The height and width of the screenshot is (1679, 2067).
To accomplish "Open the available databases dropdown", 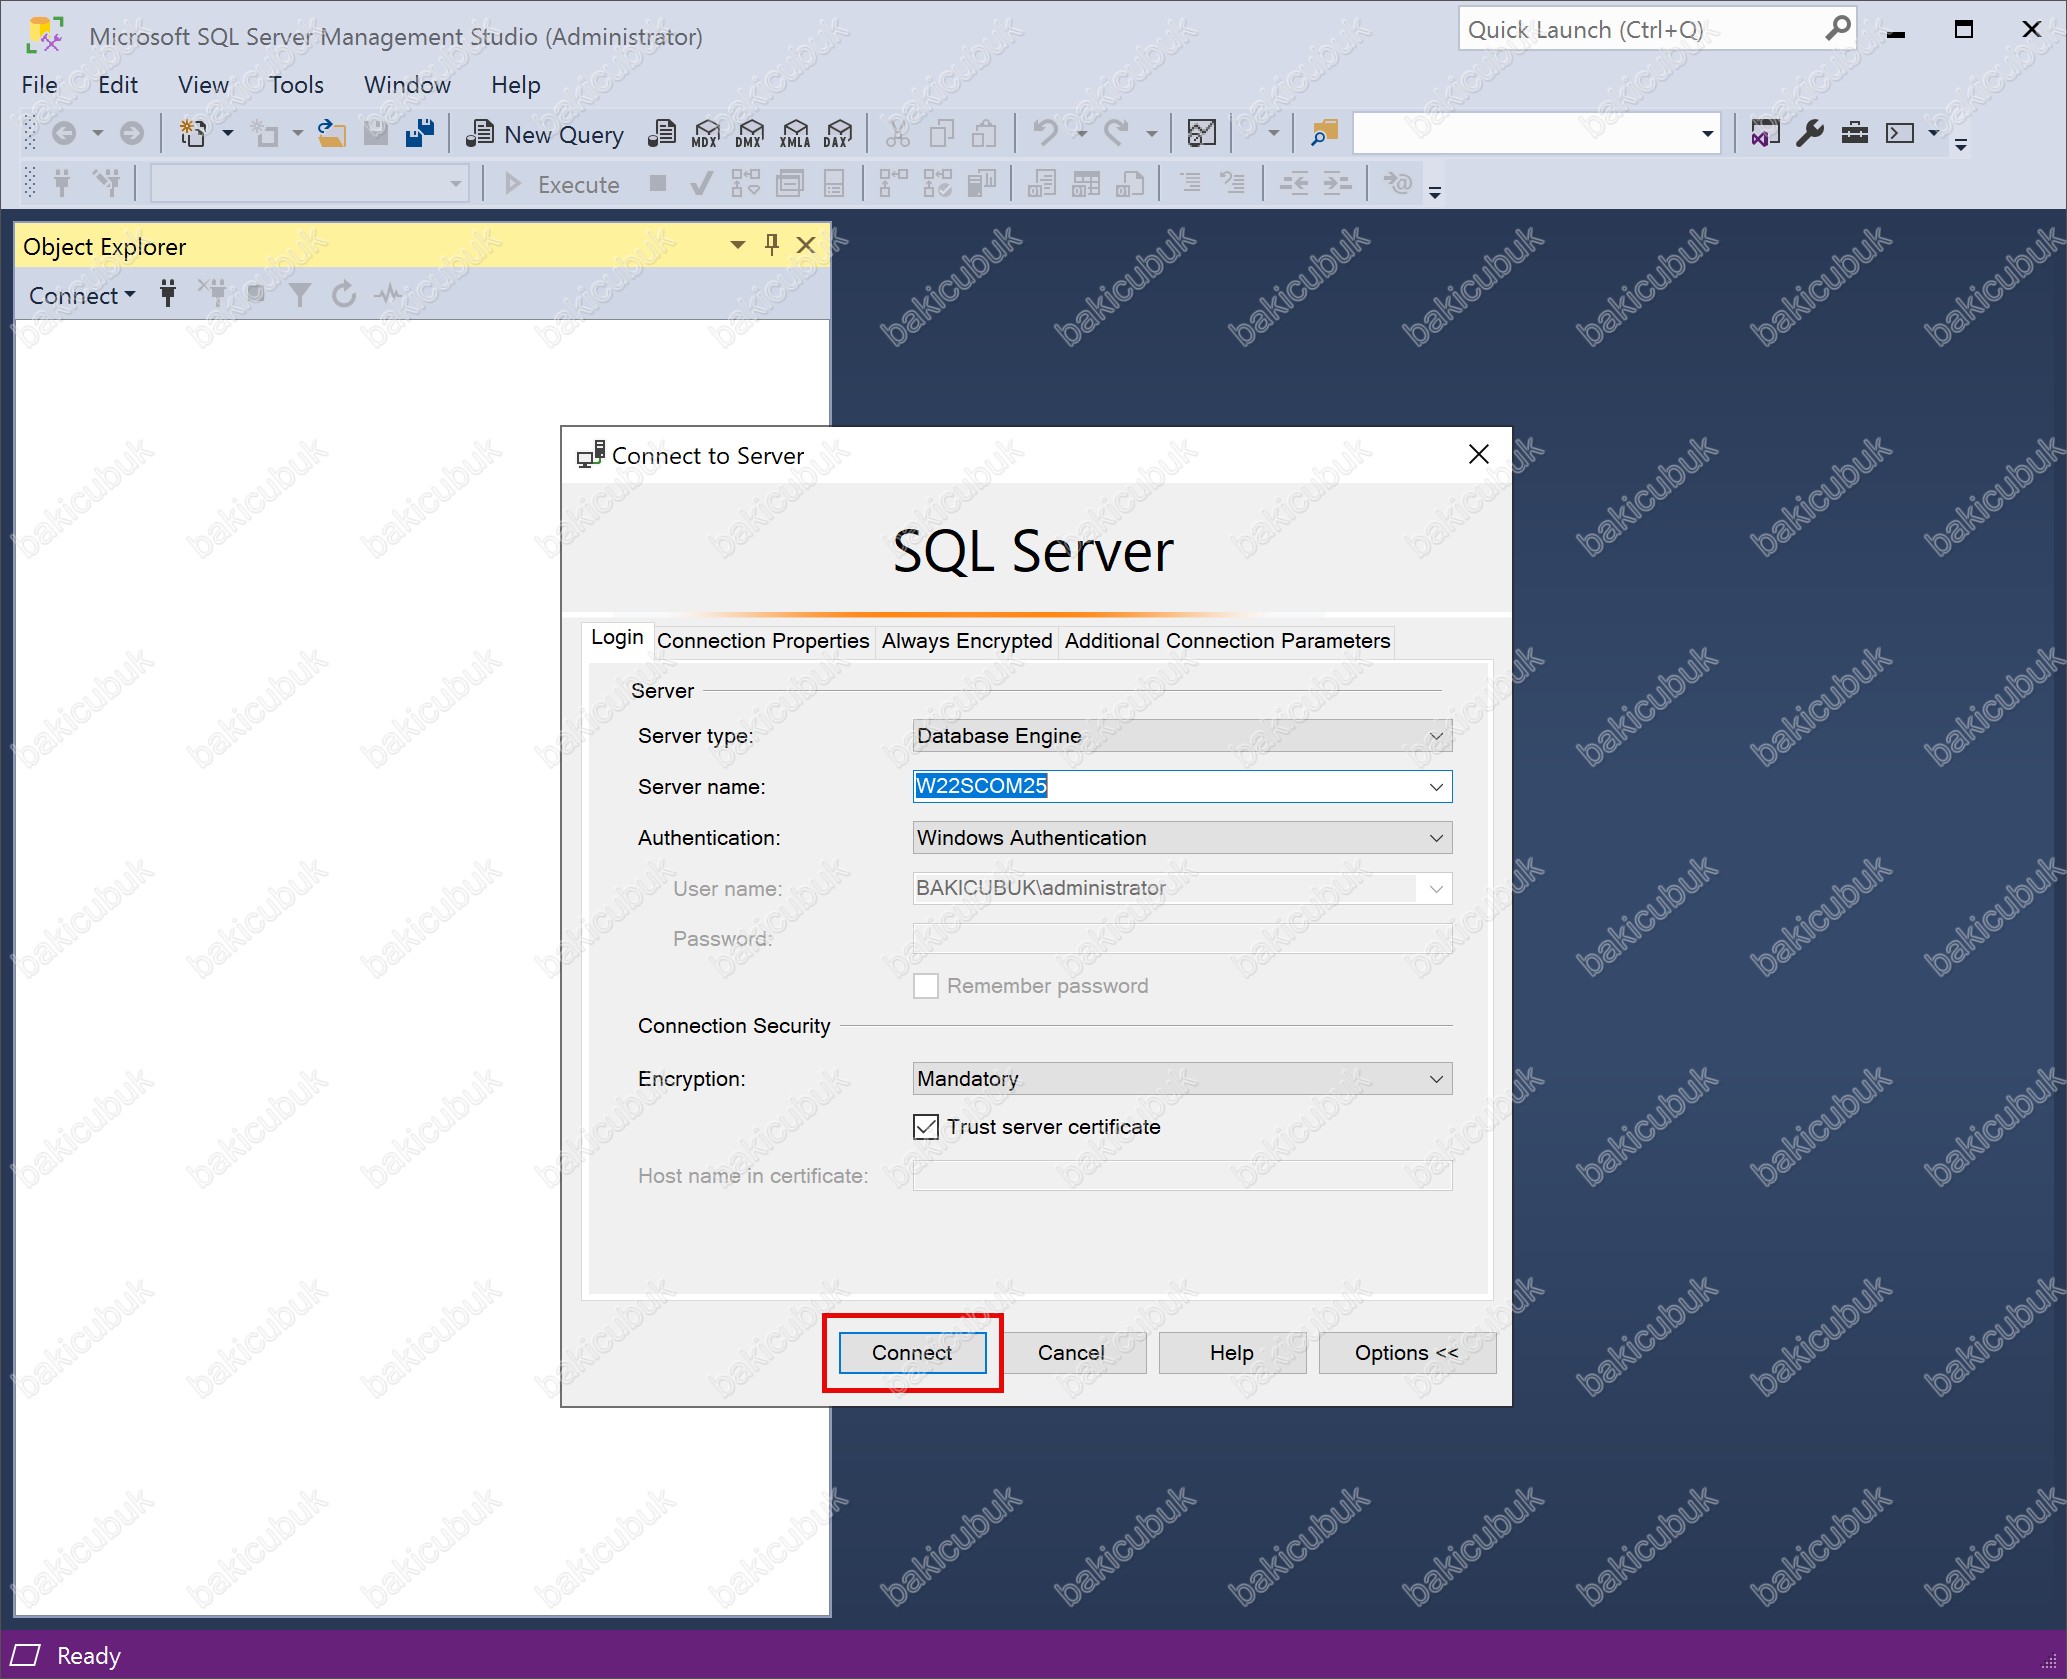I will click(x=456, y=184).
